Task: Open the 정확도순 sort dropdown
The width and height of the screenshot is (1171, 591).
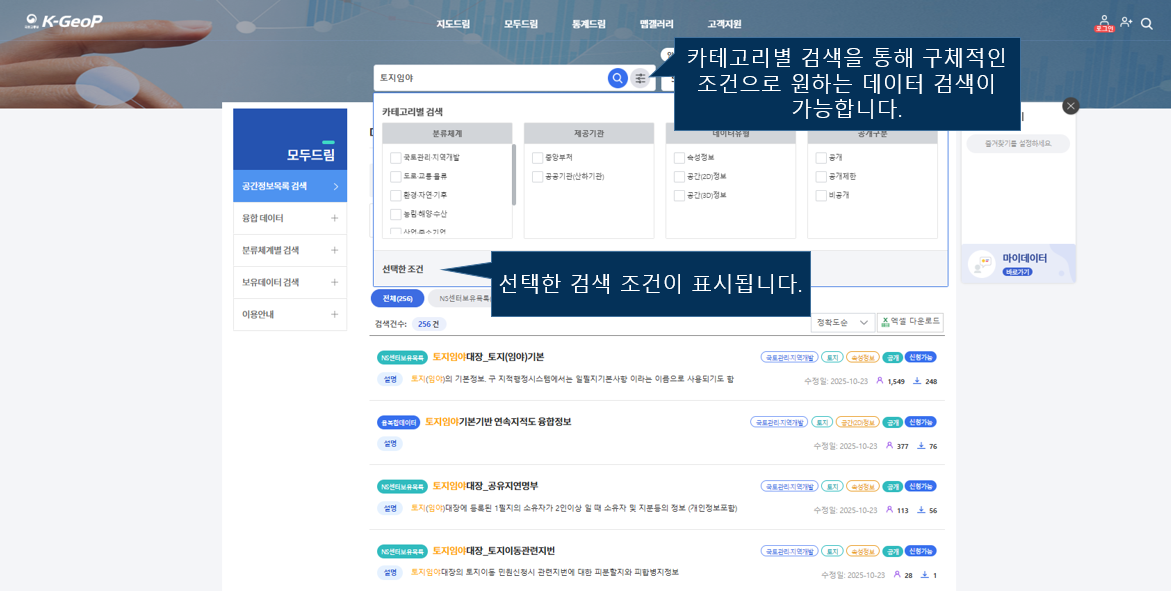Action: tap(842, 322)
